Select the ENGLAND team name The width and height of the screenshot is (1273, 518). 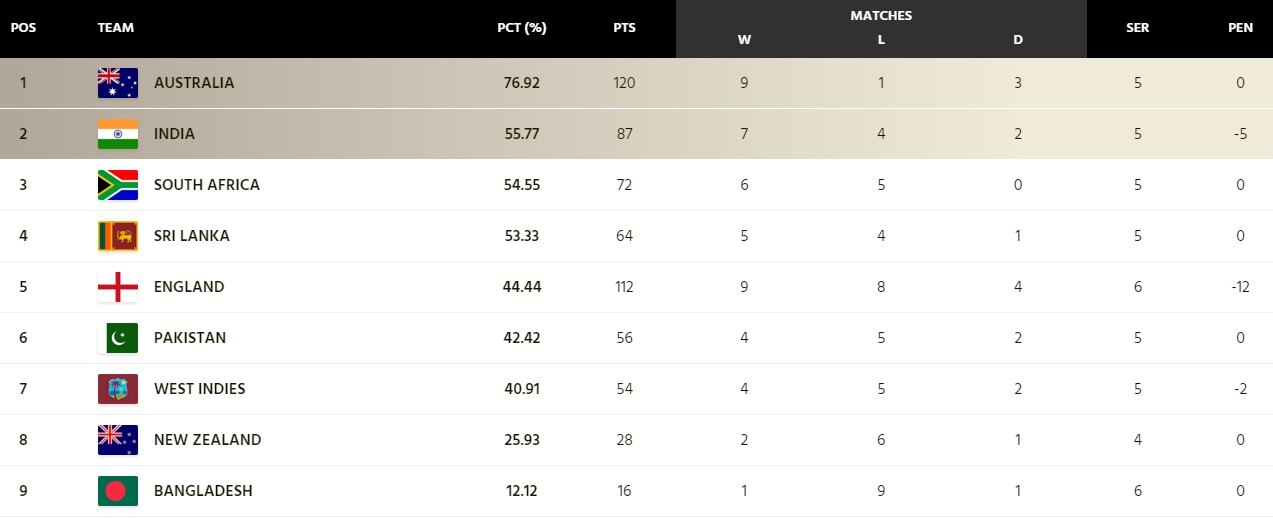pos(189,287)
